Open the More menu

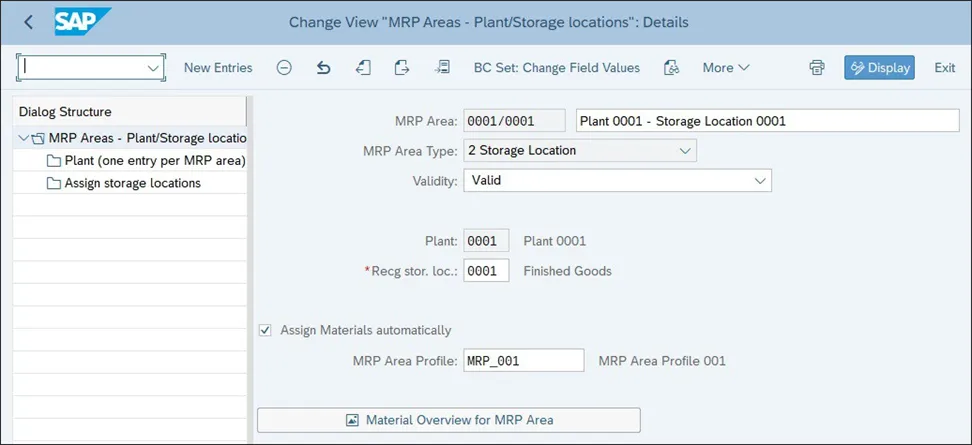725,68
